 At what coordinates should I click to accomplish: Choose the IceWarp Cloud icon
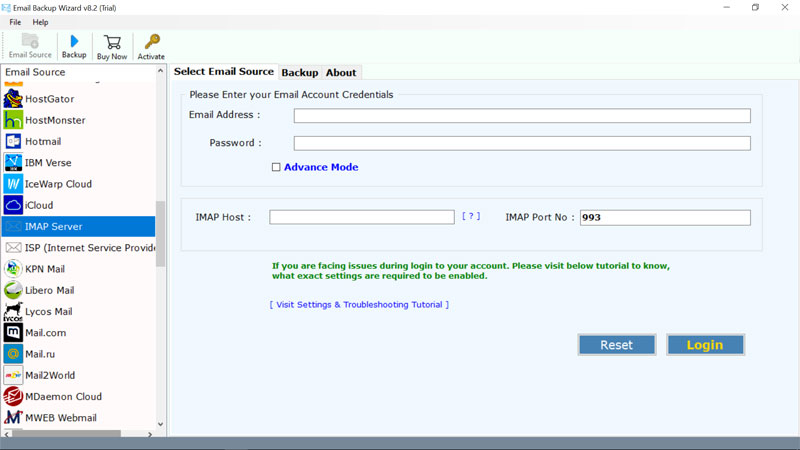click(x=13, y=184)
